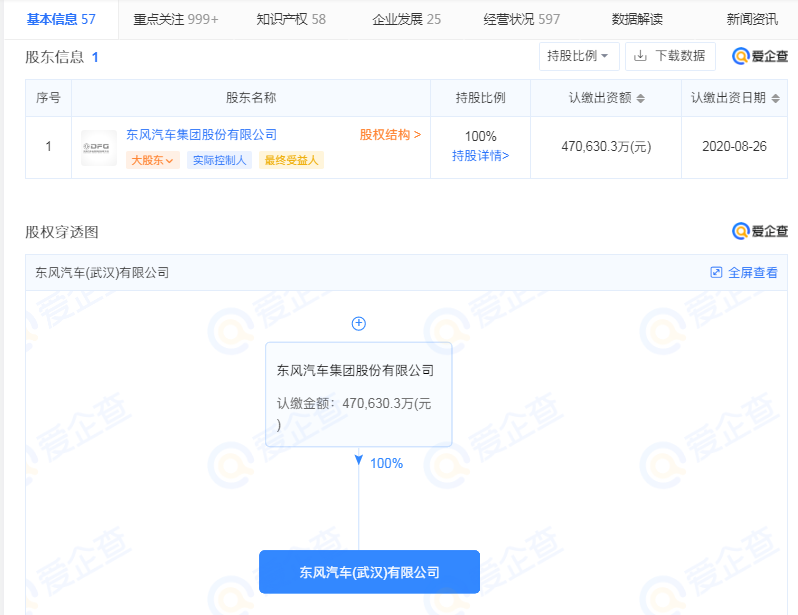The height and width of the screenshot is (615, 798).
Task: Click 全屏查看 to view fullscreen
Action: click(753, 273)
